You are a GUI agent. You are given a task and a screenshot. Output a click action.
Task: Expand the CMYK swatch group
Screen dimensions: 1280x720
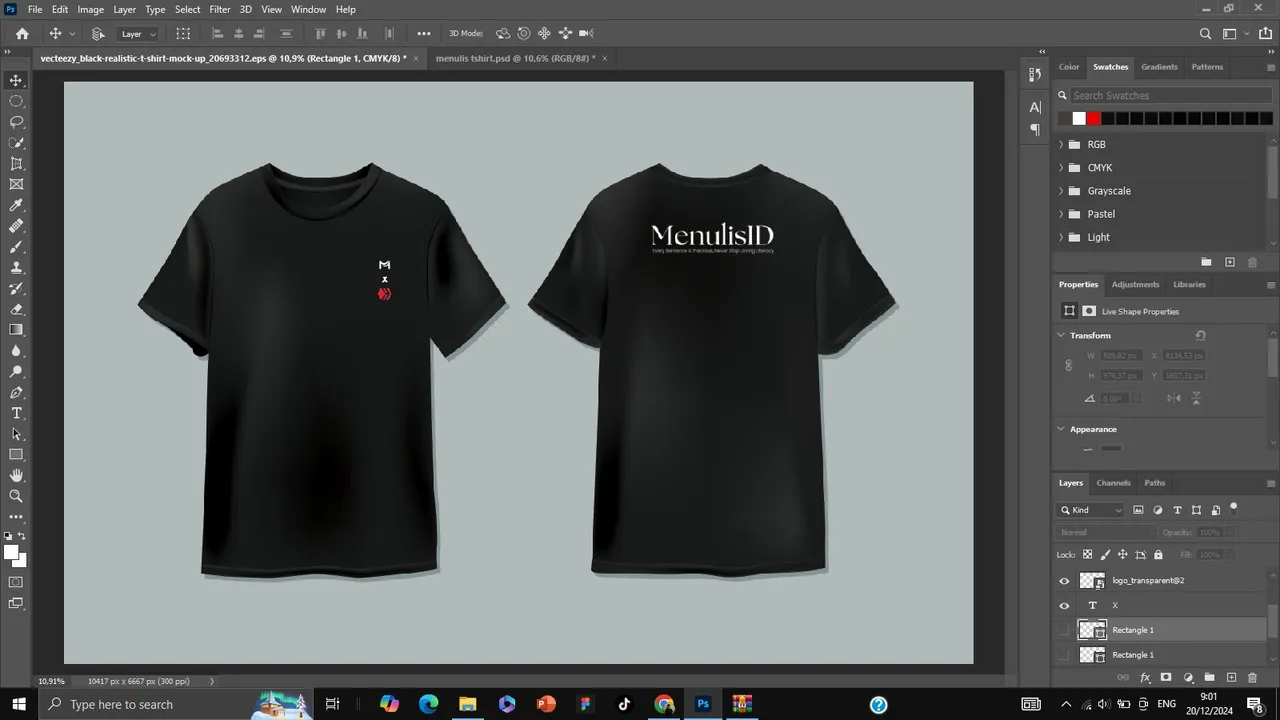(x=1061, y=168)
